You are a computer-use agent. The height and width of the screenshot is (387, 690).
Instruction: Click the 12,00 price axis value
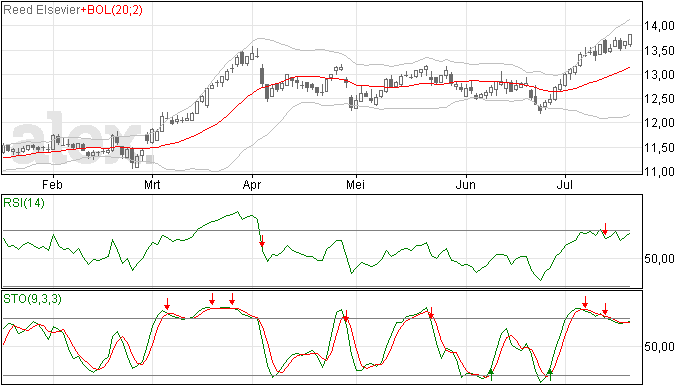pos(659,123)
